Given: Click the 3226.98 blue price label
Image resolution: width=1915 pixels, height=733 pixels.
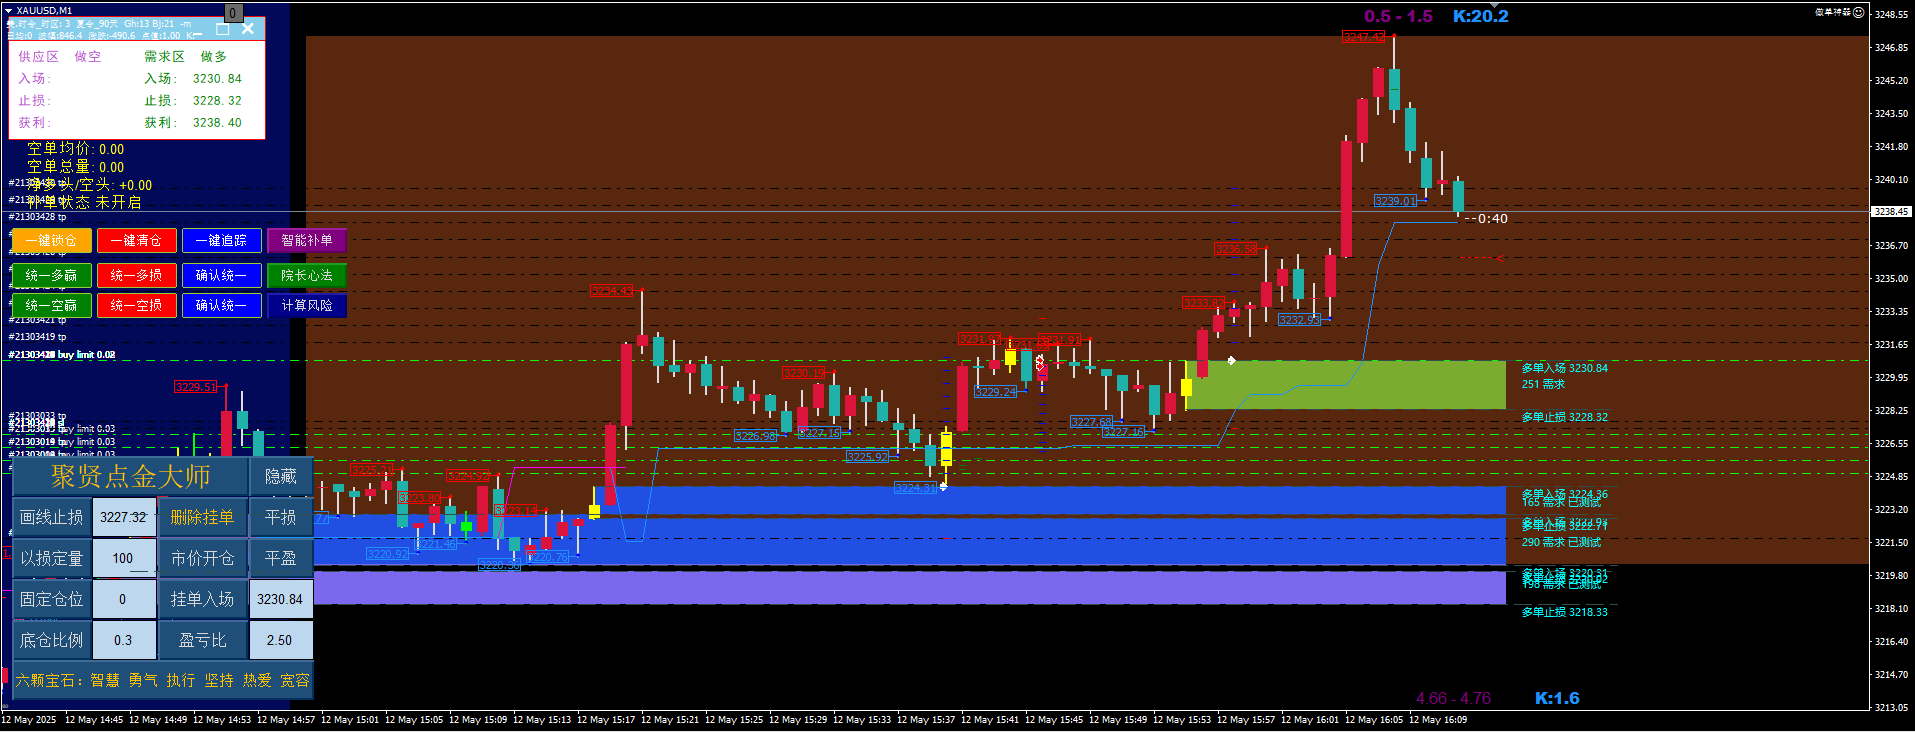Looking at the screenshot, I should click(755, 436).
